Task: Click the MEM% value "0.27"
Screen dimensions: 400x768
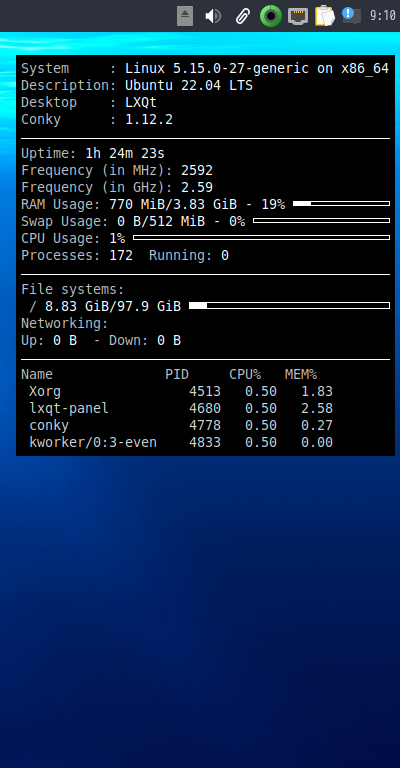Action: (x=317, y=425)
